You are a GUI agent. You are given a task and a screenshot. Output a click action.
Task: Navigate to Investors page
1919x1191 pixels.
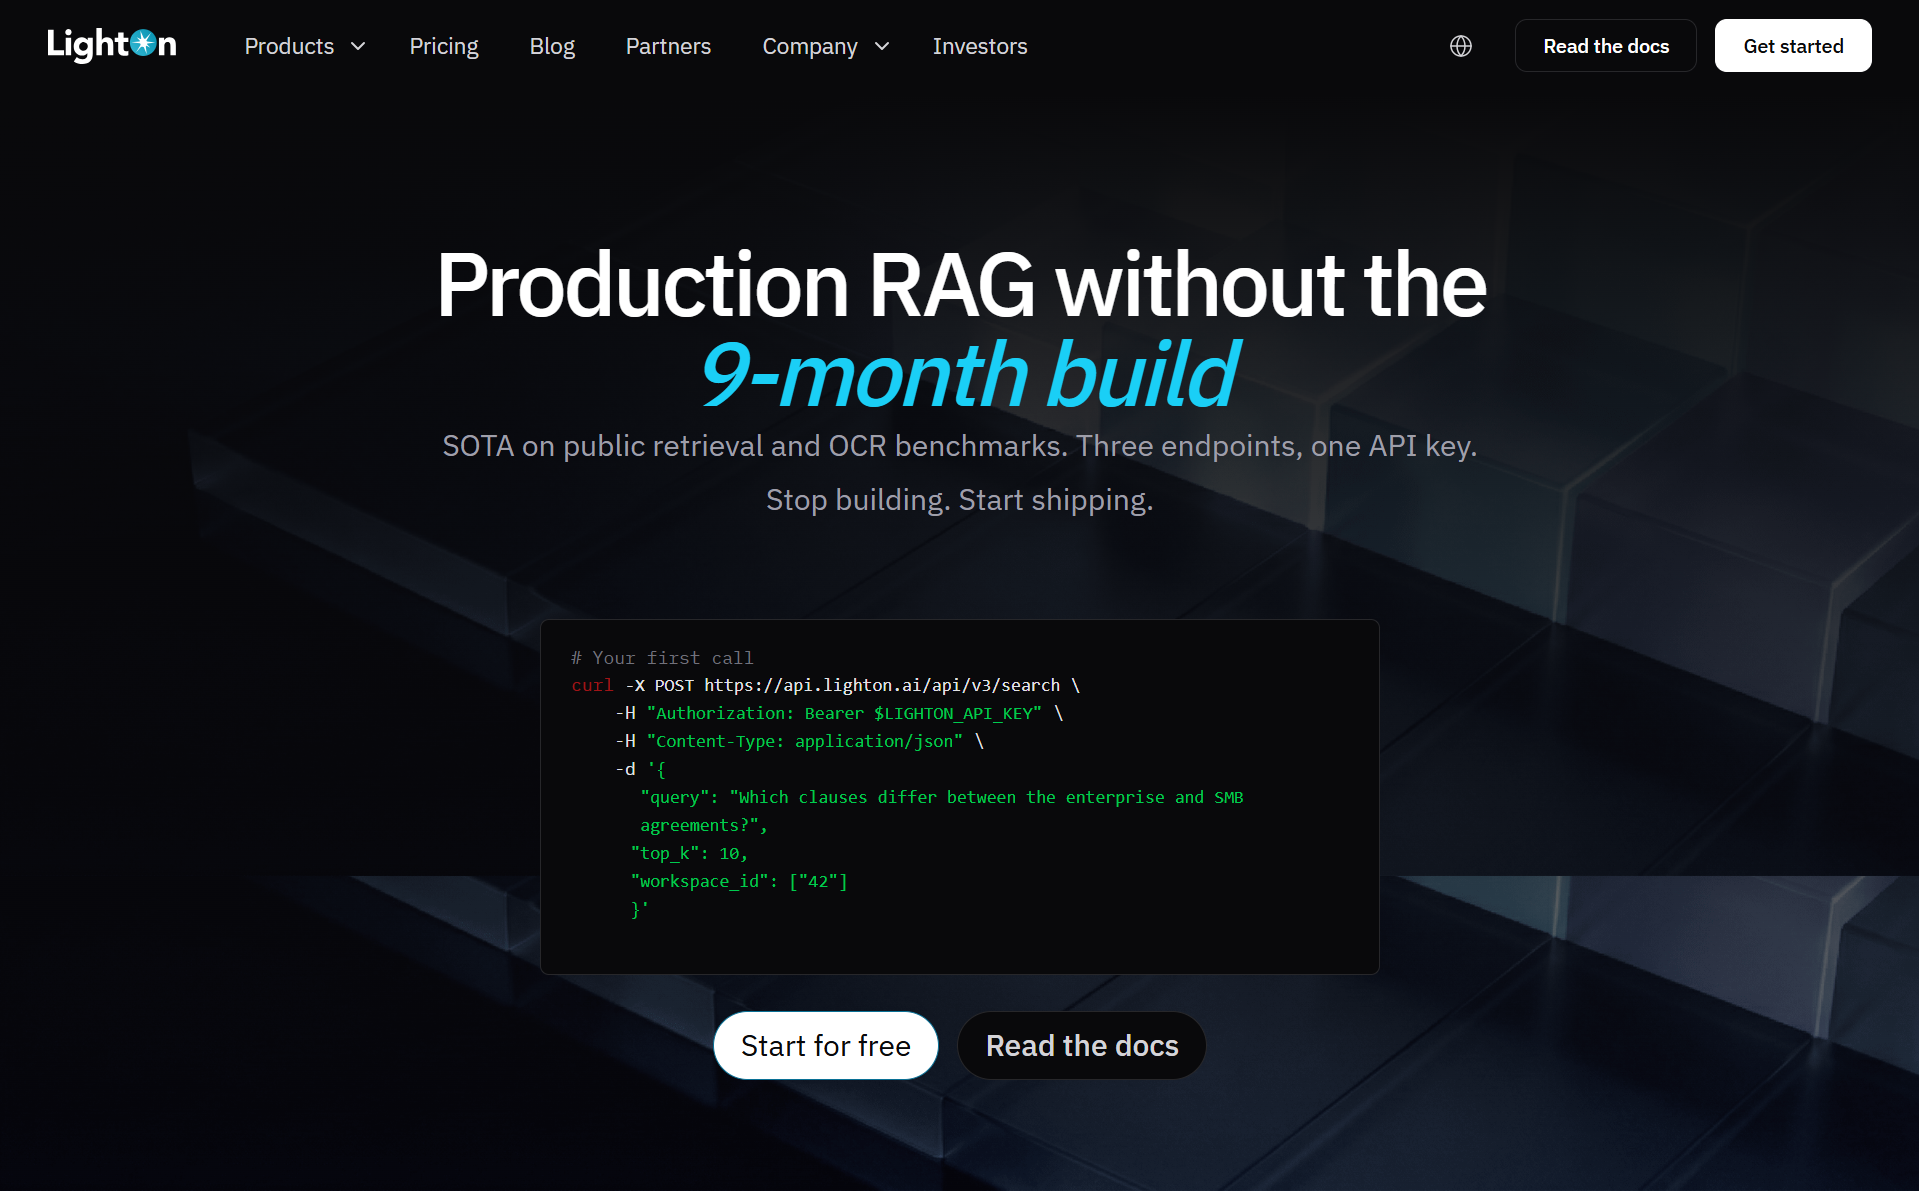click(x=980, y=46)
